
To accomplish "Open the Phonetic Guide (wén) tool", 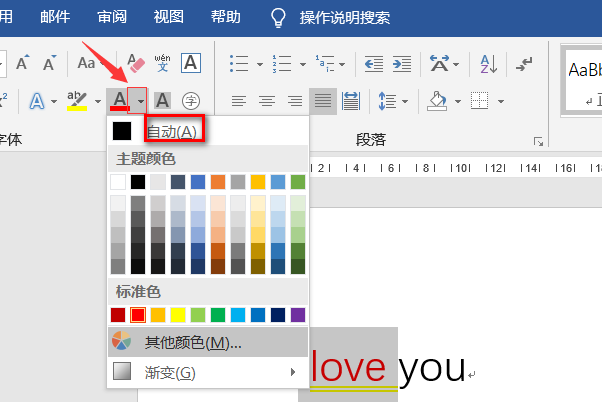I will click(162, 63).
